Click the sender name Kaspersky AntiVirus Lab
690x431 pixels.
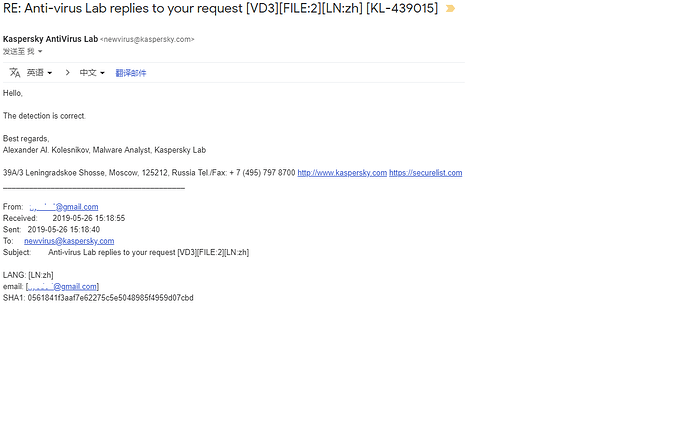coord(50,39)
